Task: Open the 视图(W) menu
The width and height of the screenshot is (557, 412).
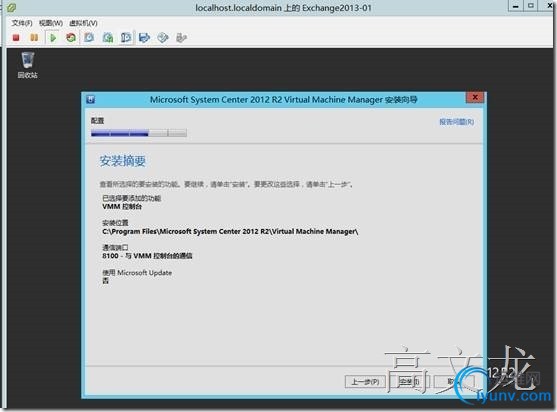Action: [x=51, y=23]
